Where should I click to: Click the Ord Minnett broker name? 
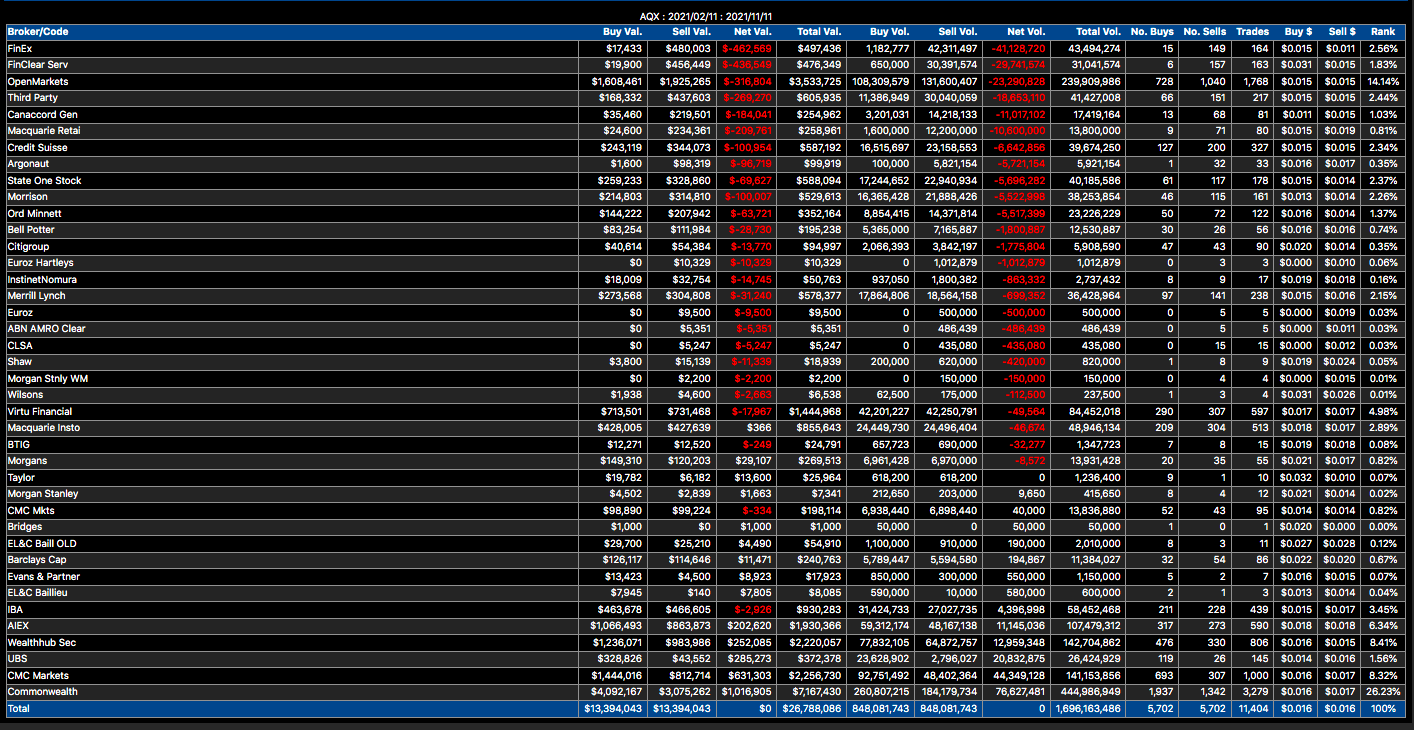click(34, 213)
